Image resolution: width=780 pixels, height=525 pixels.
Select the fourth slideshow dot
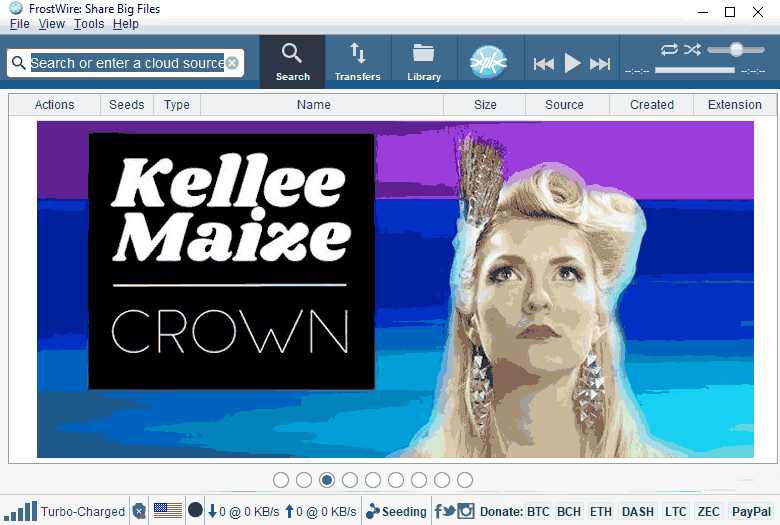click(x=350, y=480)
